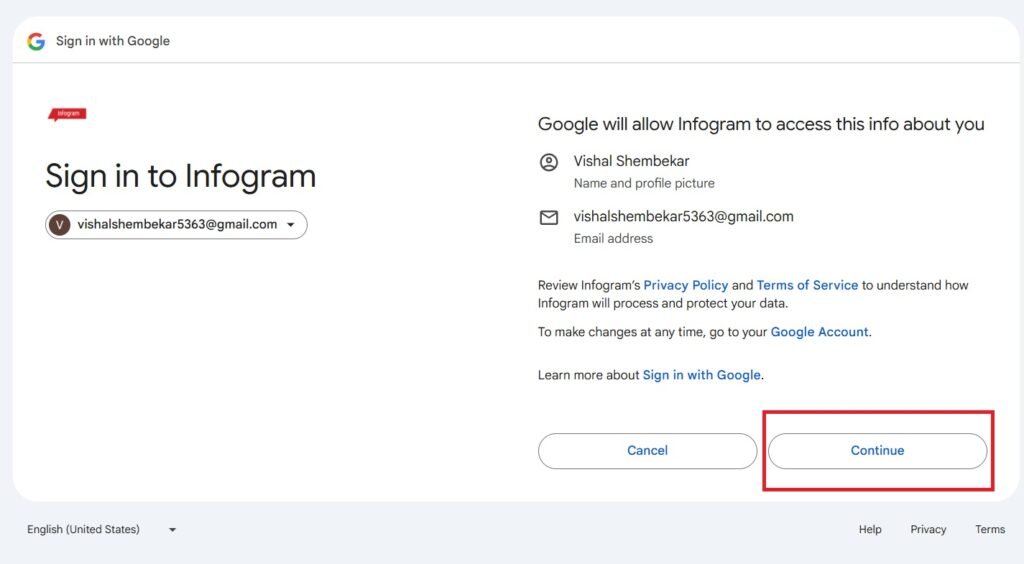The width and height of the screenshot is (1024, 564).
Task: Open the Privacy footer link
Action: point(928,529)
